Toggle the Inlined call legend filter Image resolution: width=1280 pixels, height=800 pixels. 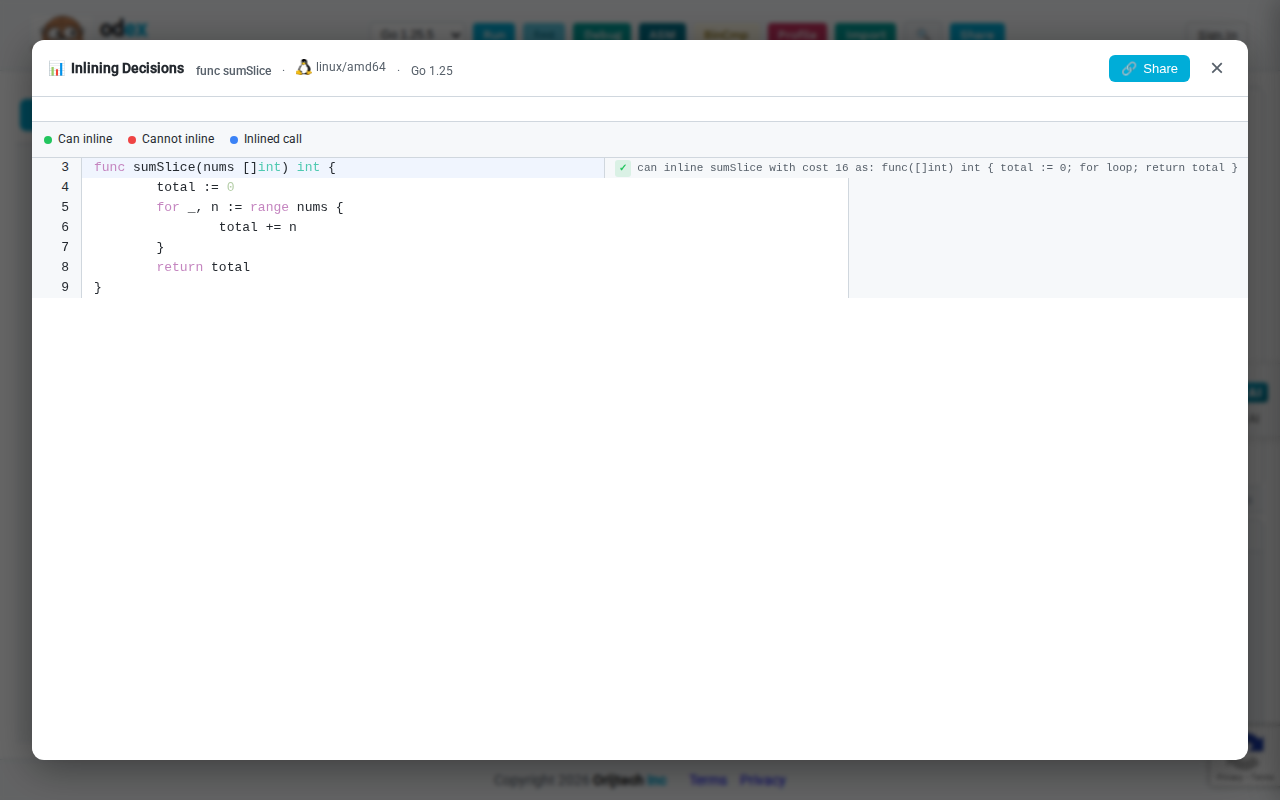(265, 139)
